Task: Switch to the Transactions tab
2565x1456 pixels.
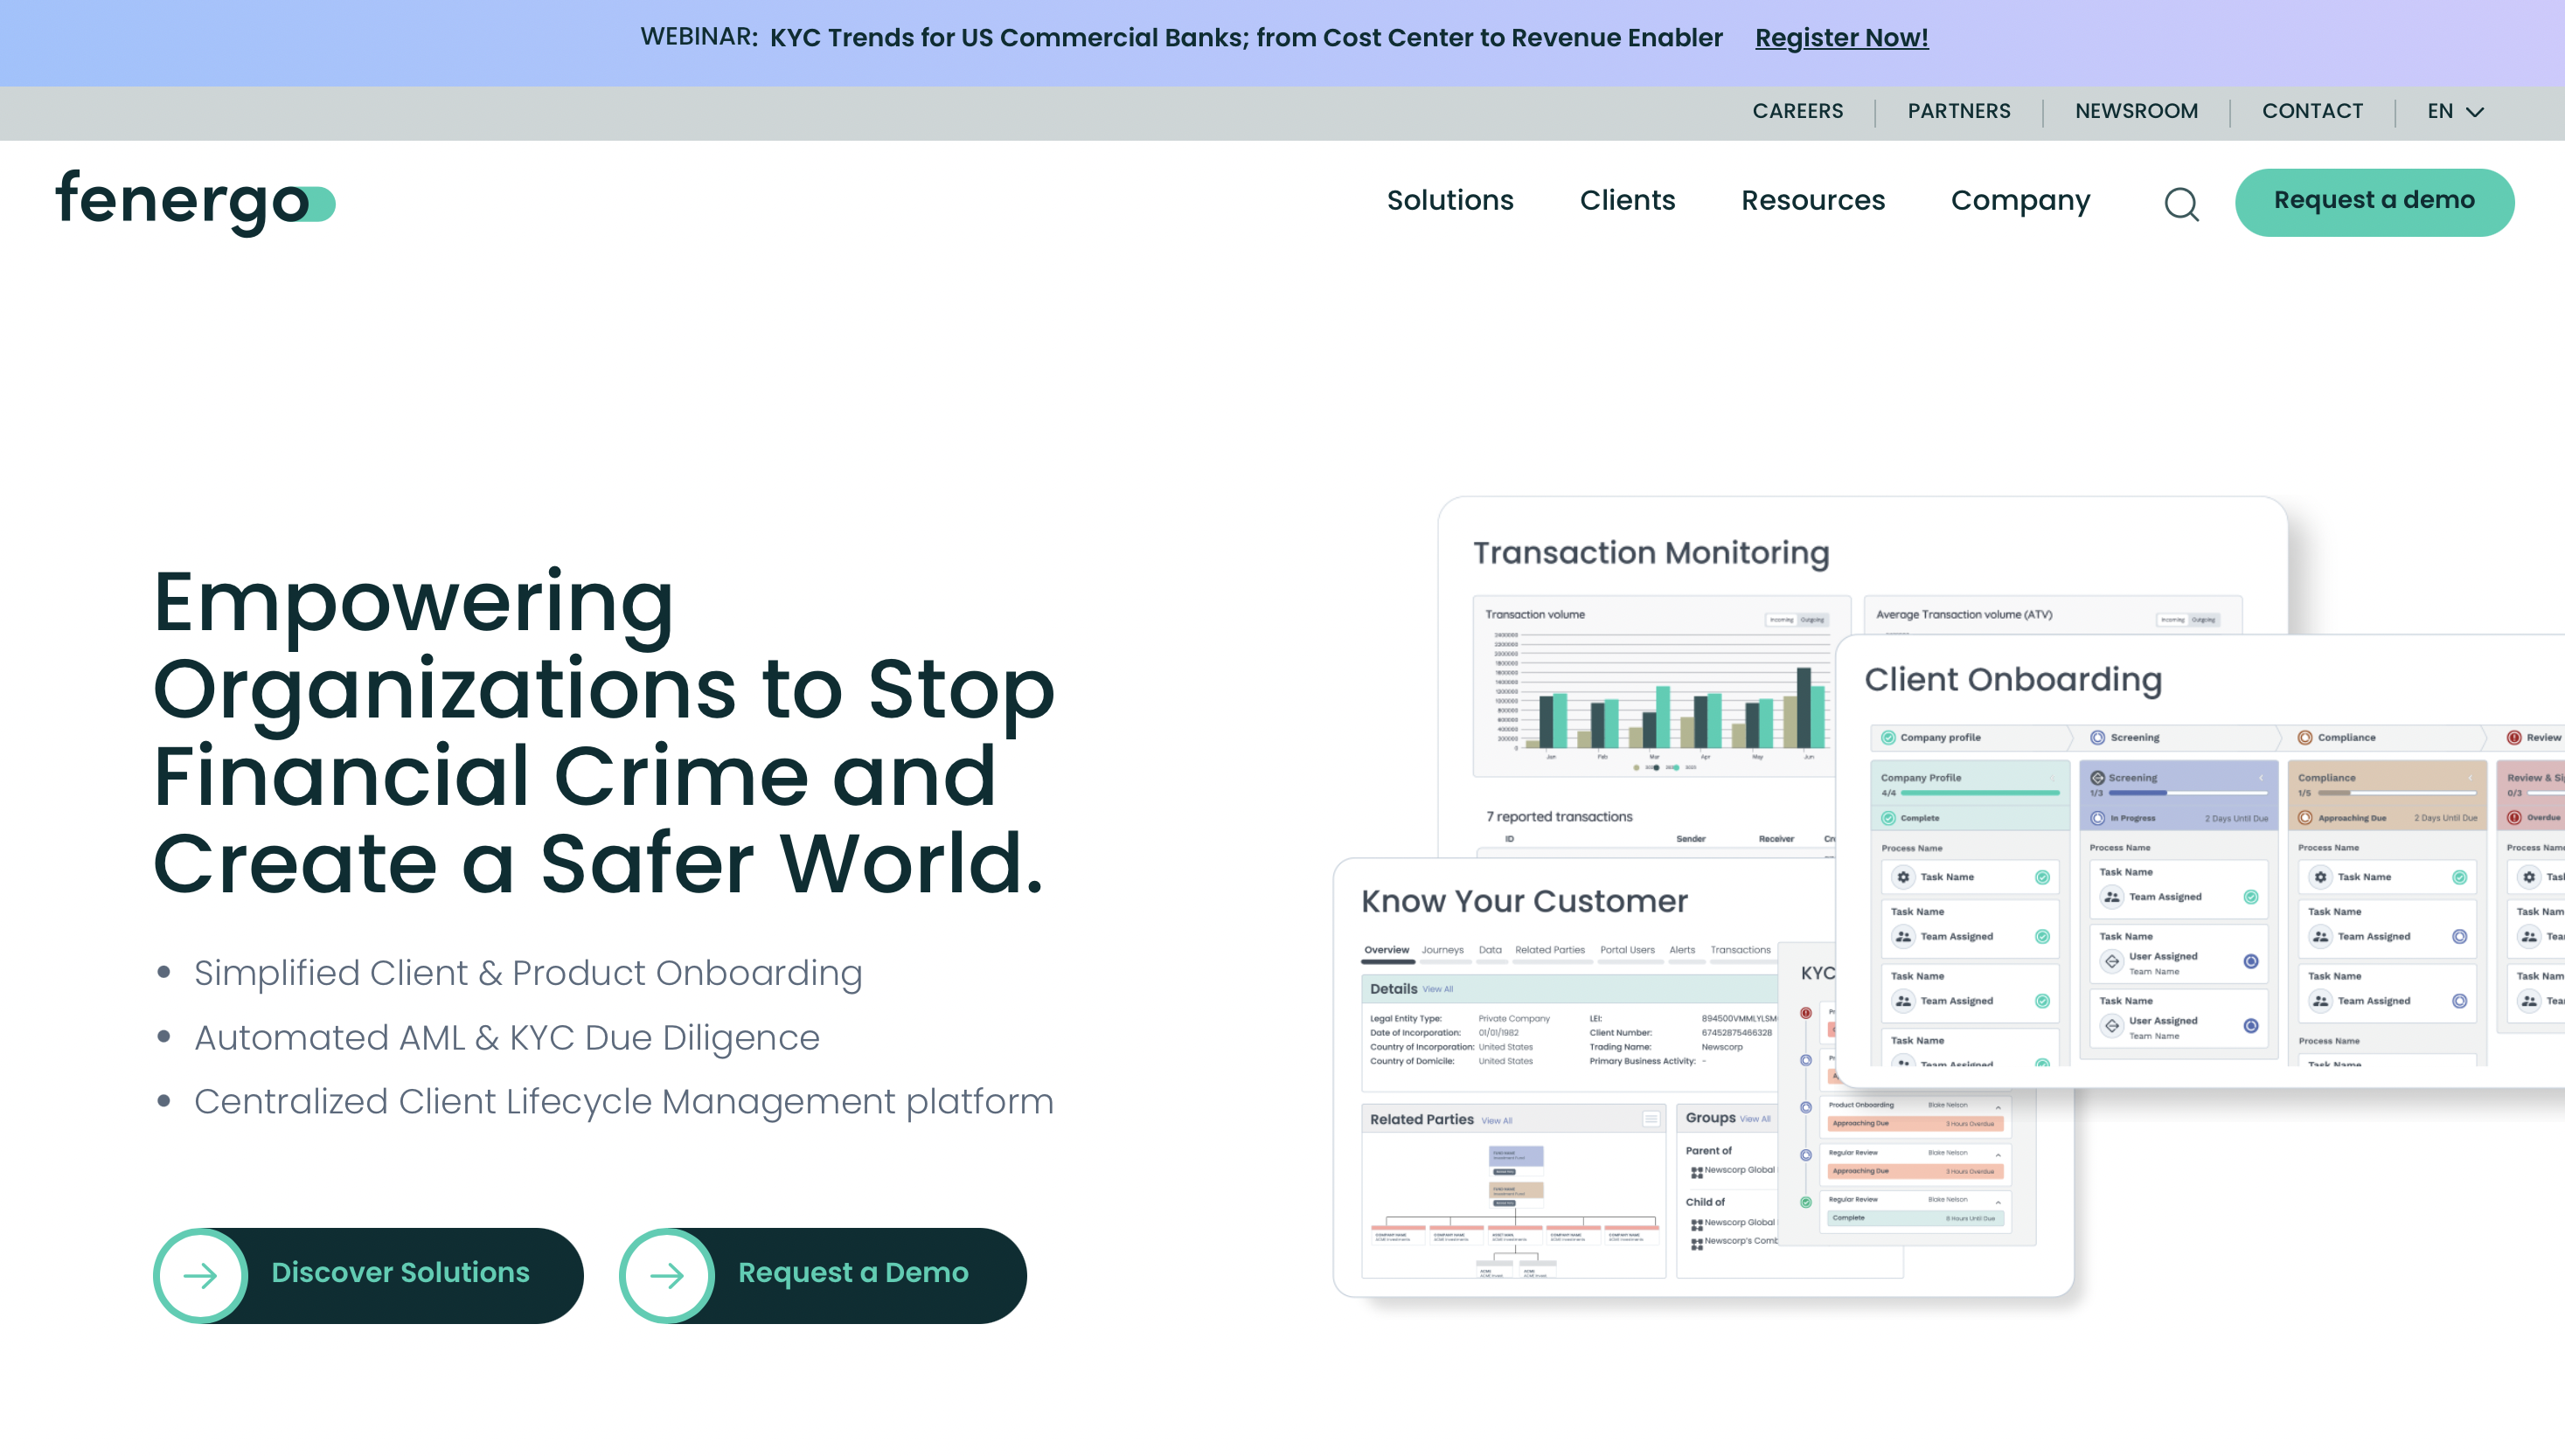Action: pyautogui.click(x=1742, y=949)
